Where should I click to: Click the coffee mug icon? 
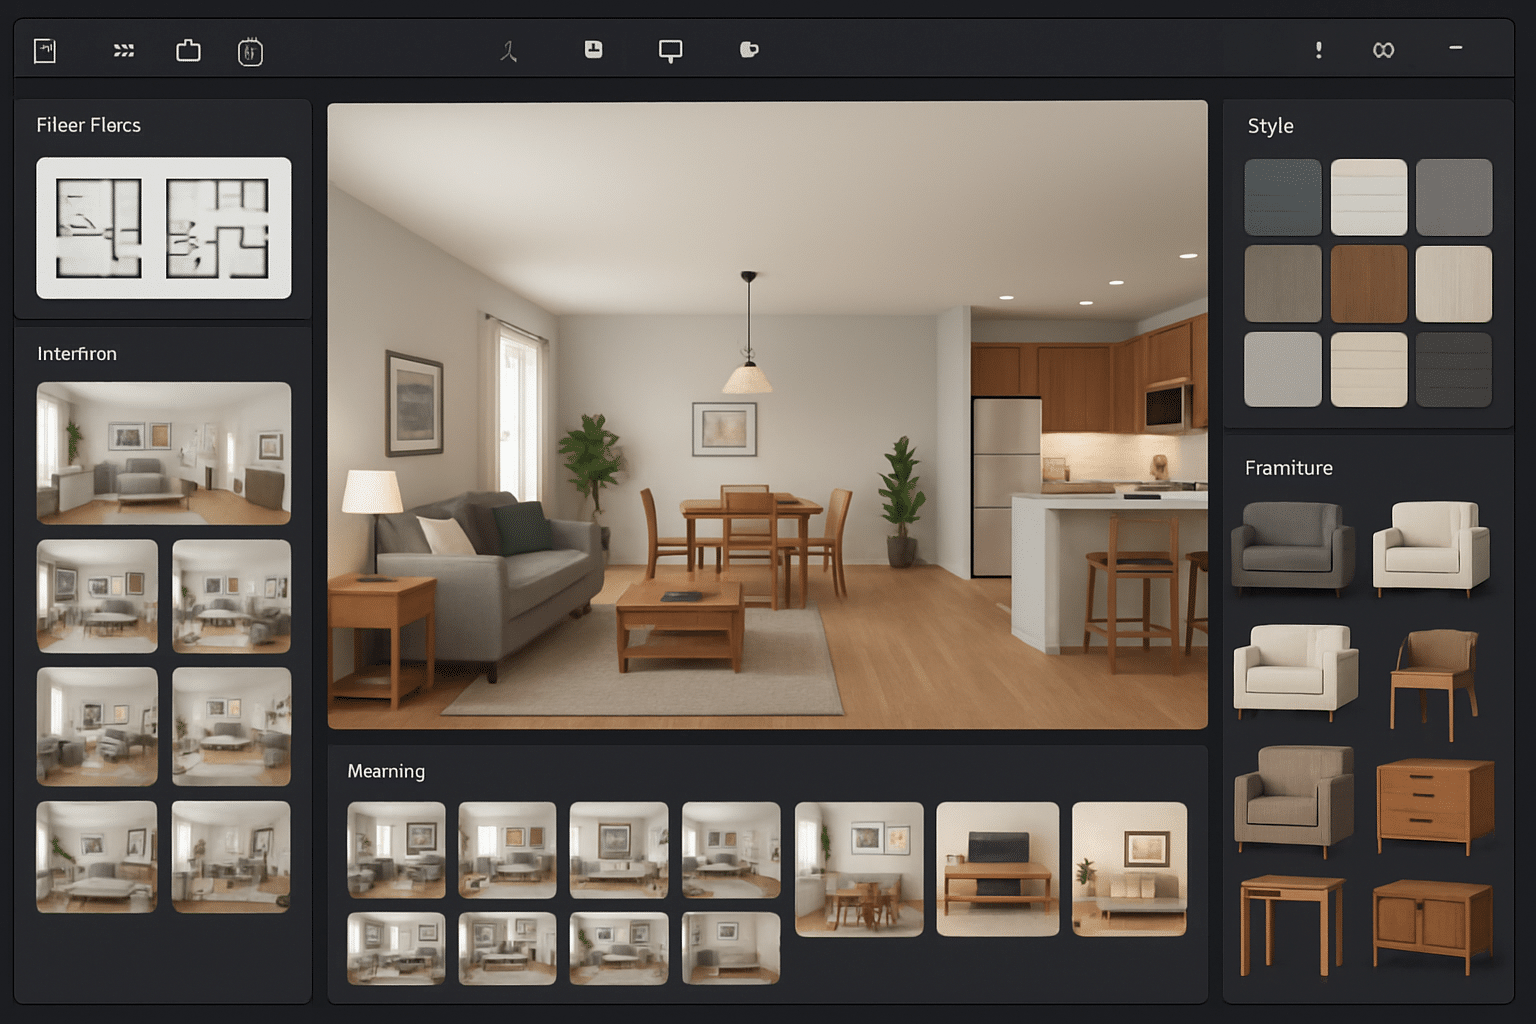(x=749, y=49)
